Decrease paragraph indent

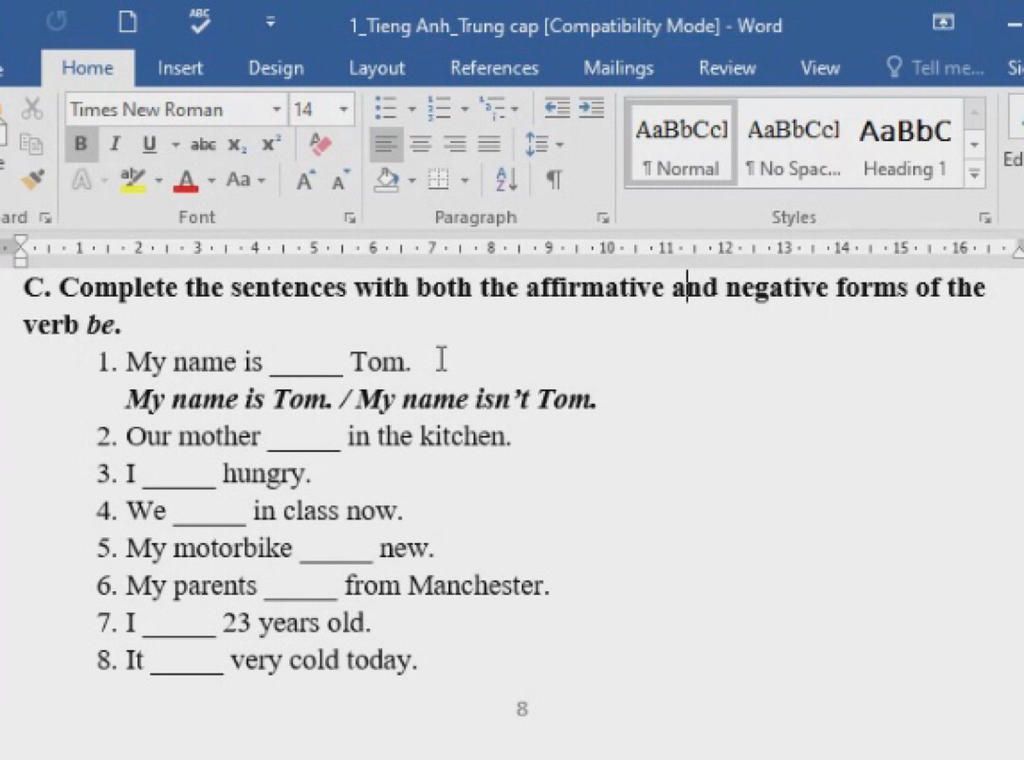557,108
